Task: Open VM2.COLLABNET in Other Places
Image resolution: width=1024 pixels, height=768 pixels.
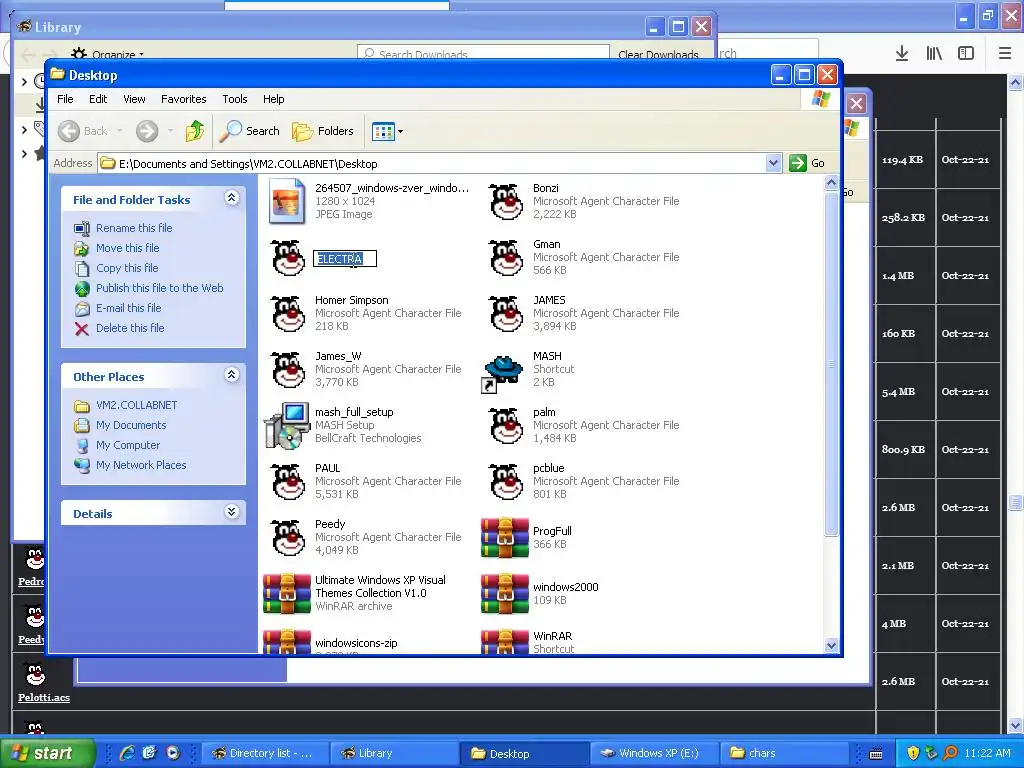Action: [x=136, y=406]
